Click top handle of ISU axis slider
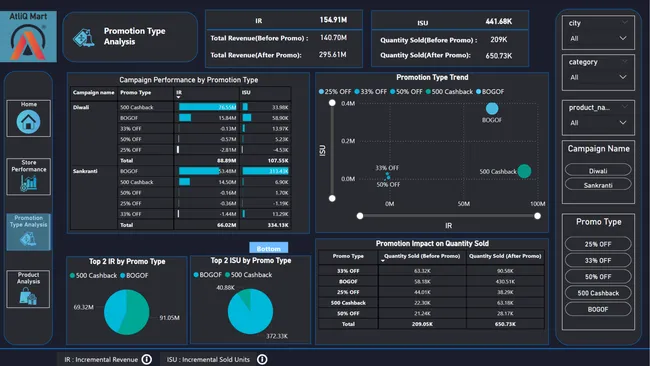Viewport: 650px width, 366px height. (332, 103)
